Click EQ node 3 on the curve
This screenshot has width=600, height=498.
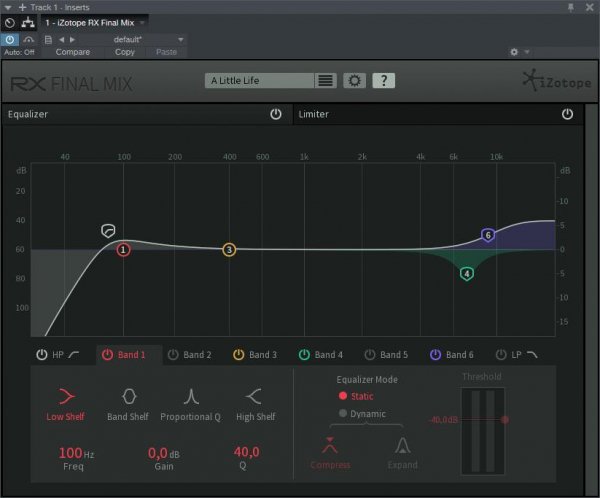(x=229, y=250)
